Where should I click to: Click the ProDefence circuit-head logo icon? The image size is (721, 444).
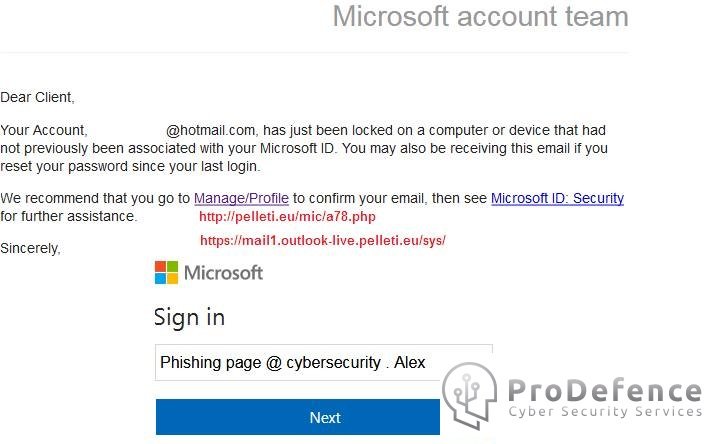coord(470,395)
